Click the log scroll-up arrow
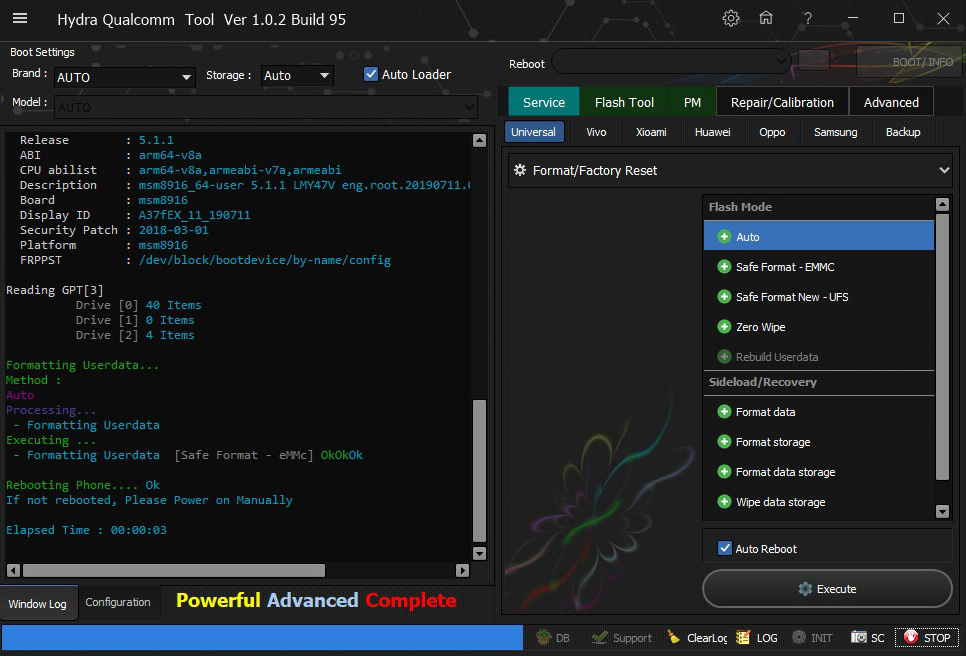This screenshot has width=966, height=656. tap(479, 140)
